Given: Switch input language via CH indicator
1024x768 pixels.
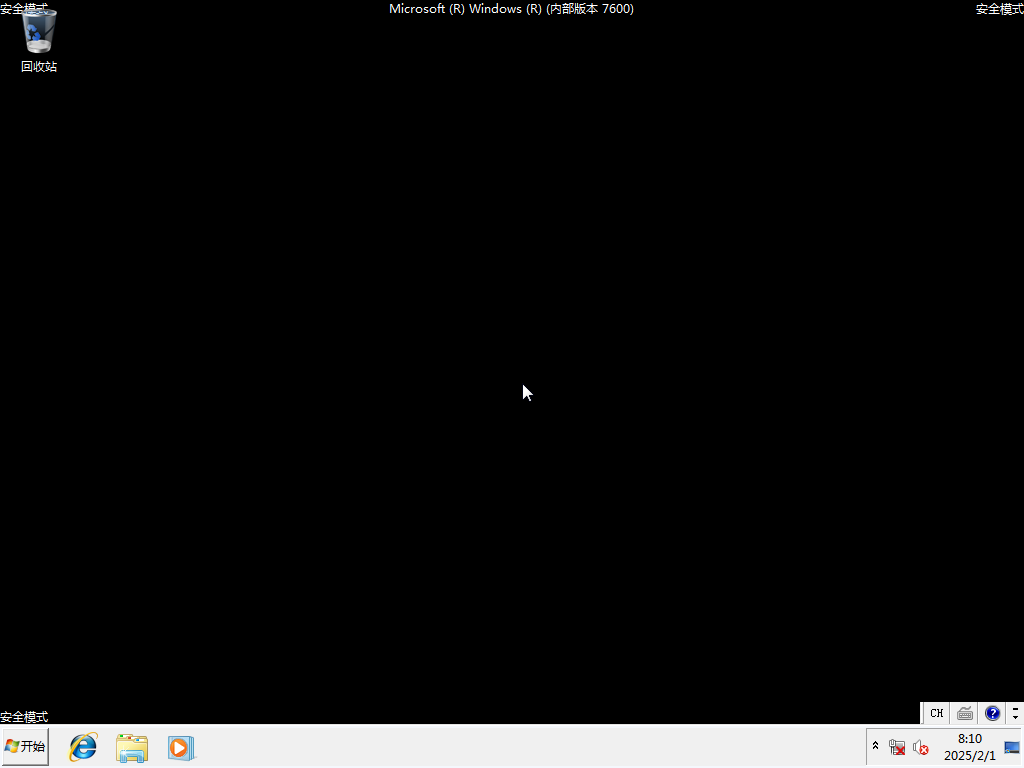Looking at the screenshot, I should coord(936,713).
